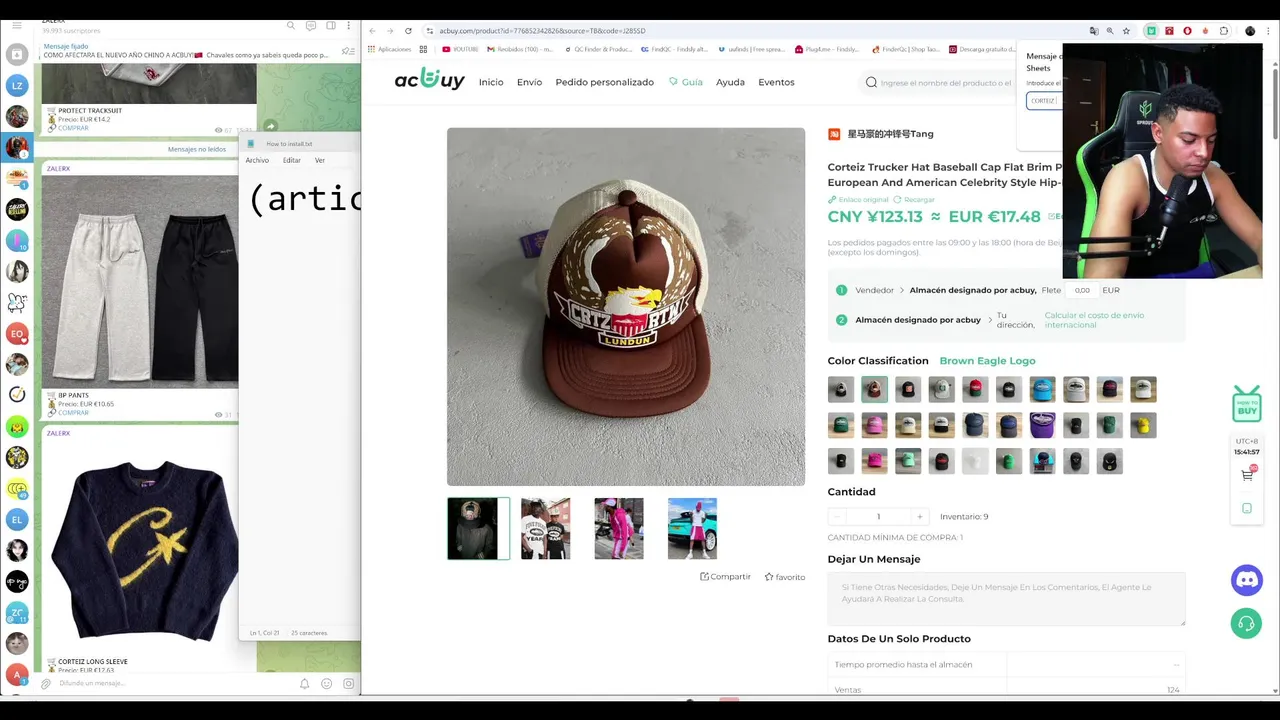Image resolution: width=1280 pixels, height=720 pixels.
Task: Forward the PROTECT TRACKSUIT post via share arrow
Action: click(270, 127)
